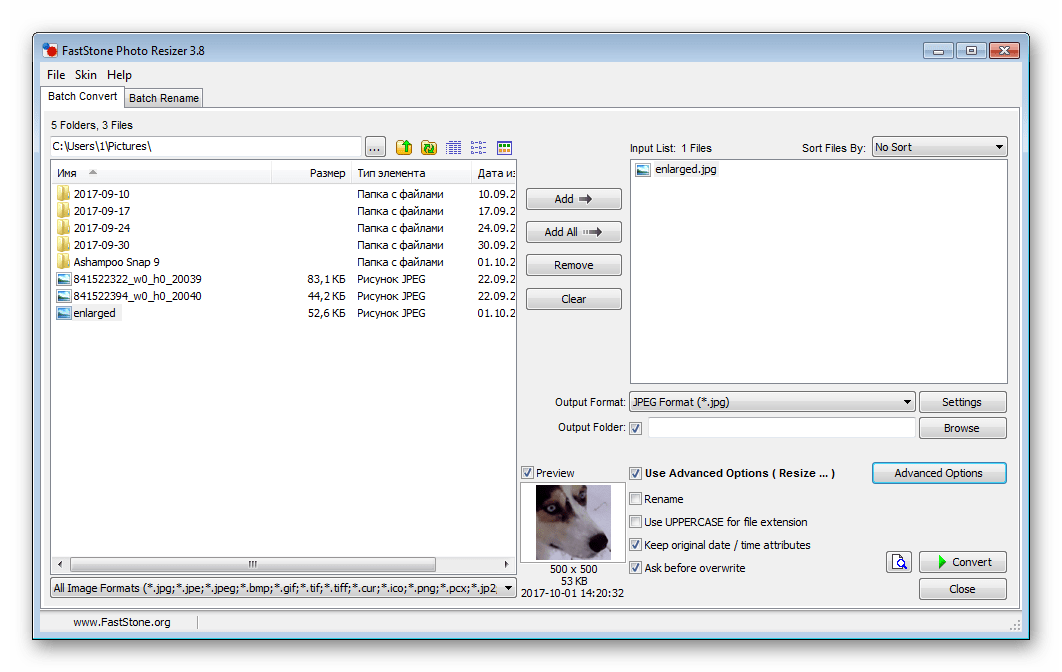Click FastStone app icon in title bar
The image size is (1062, 672).
[x=49, y=50]
